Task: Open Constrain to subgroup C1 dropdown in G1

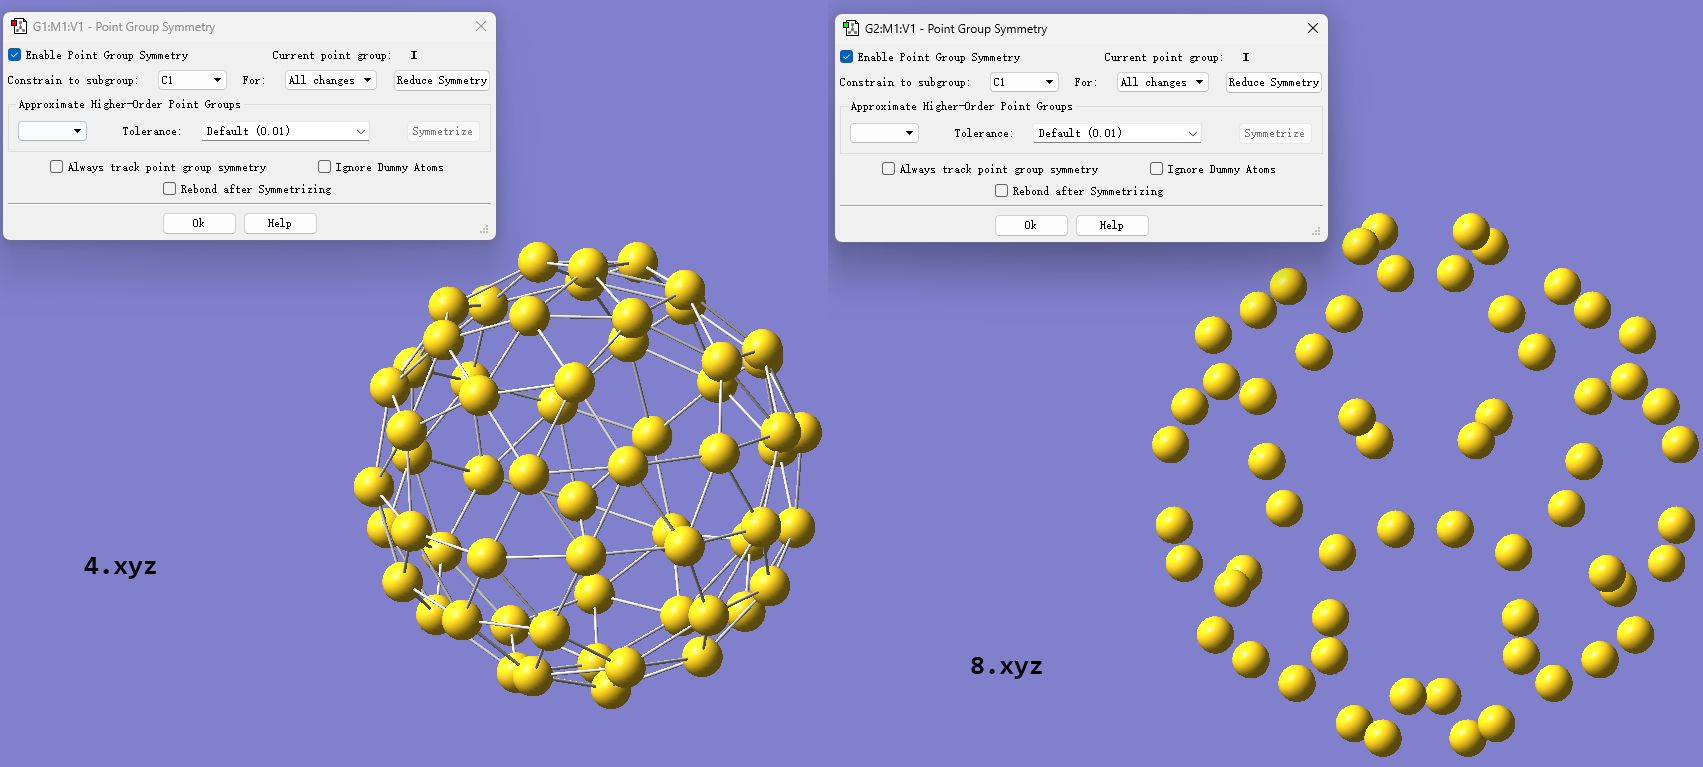Action: click(192, 80)
